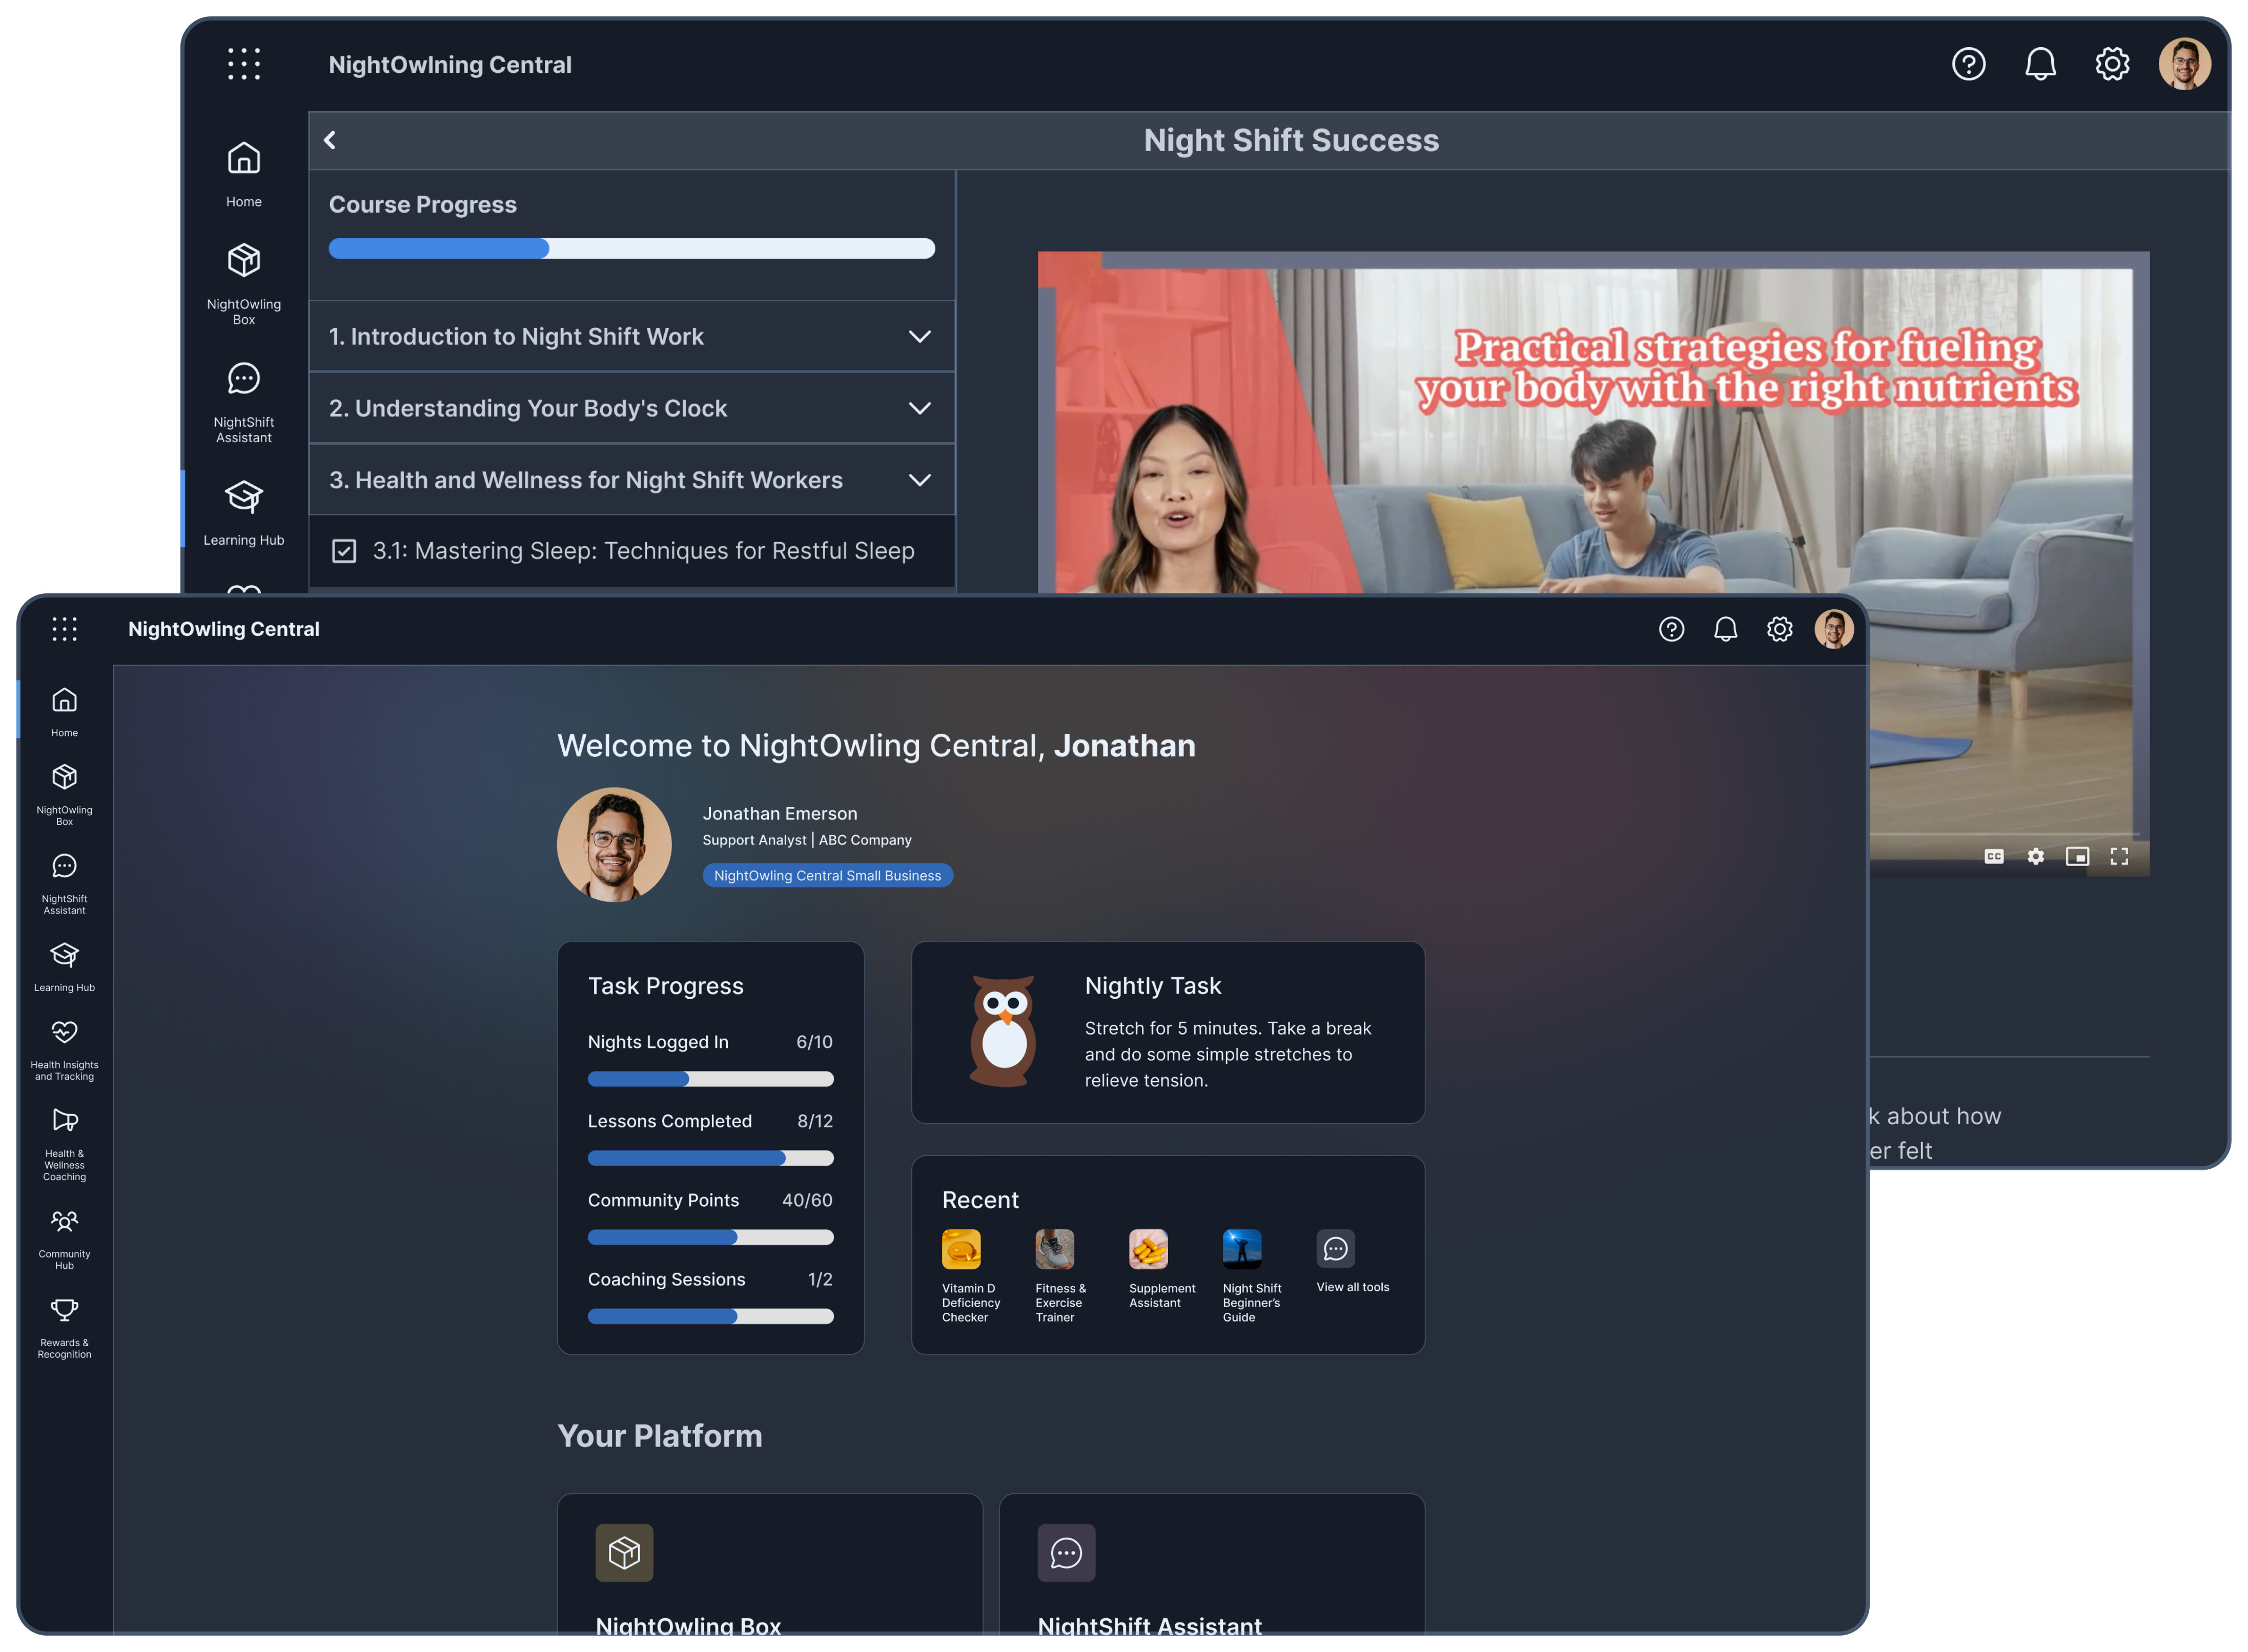Click the Coaching Sessions progress bar
This screenshot has width=2248, height=1652.
point(710,1316)
